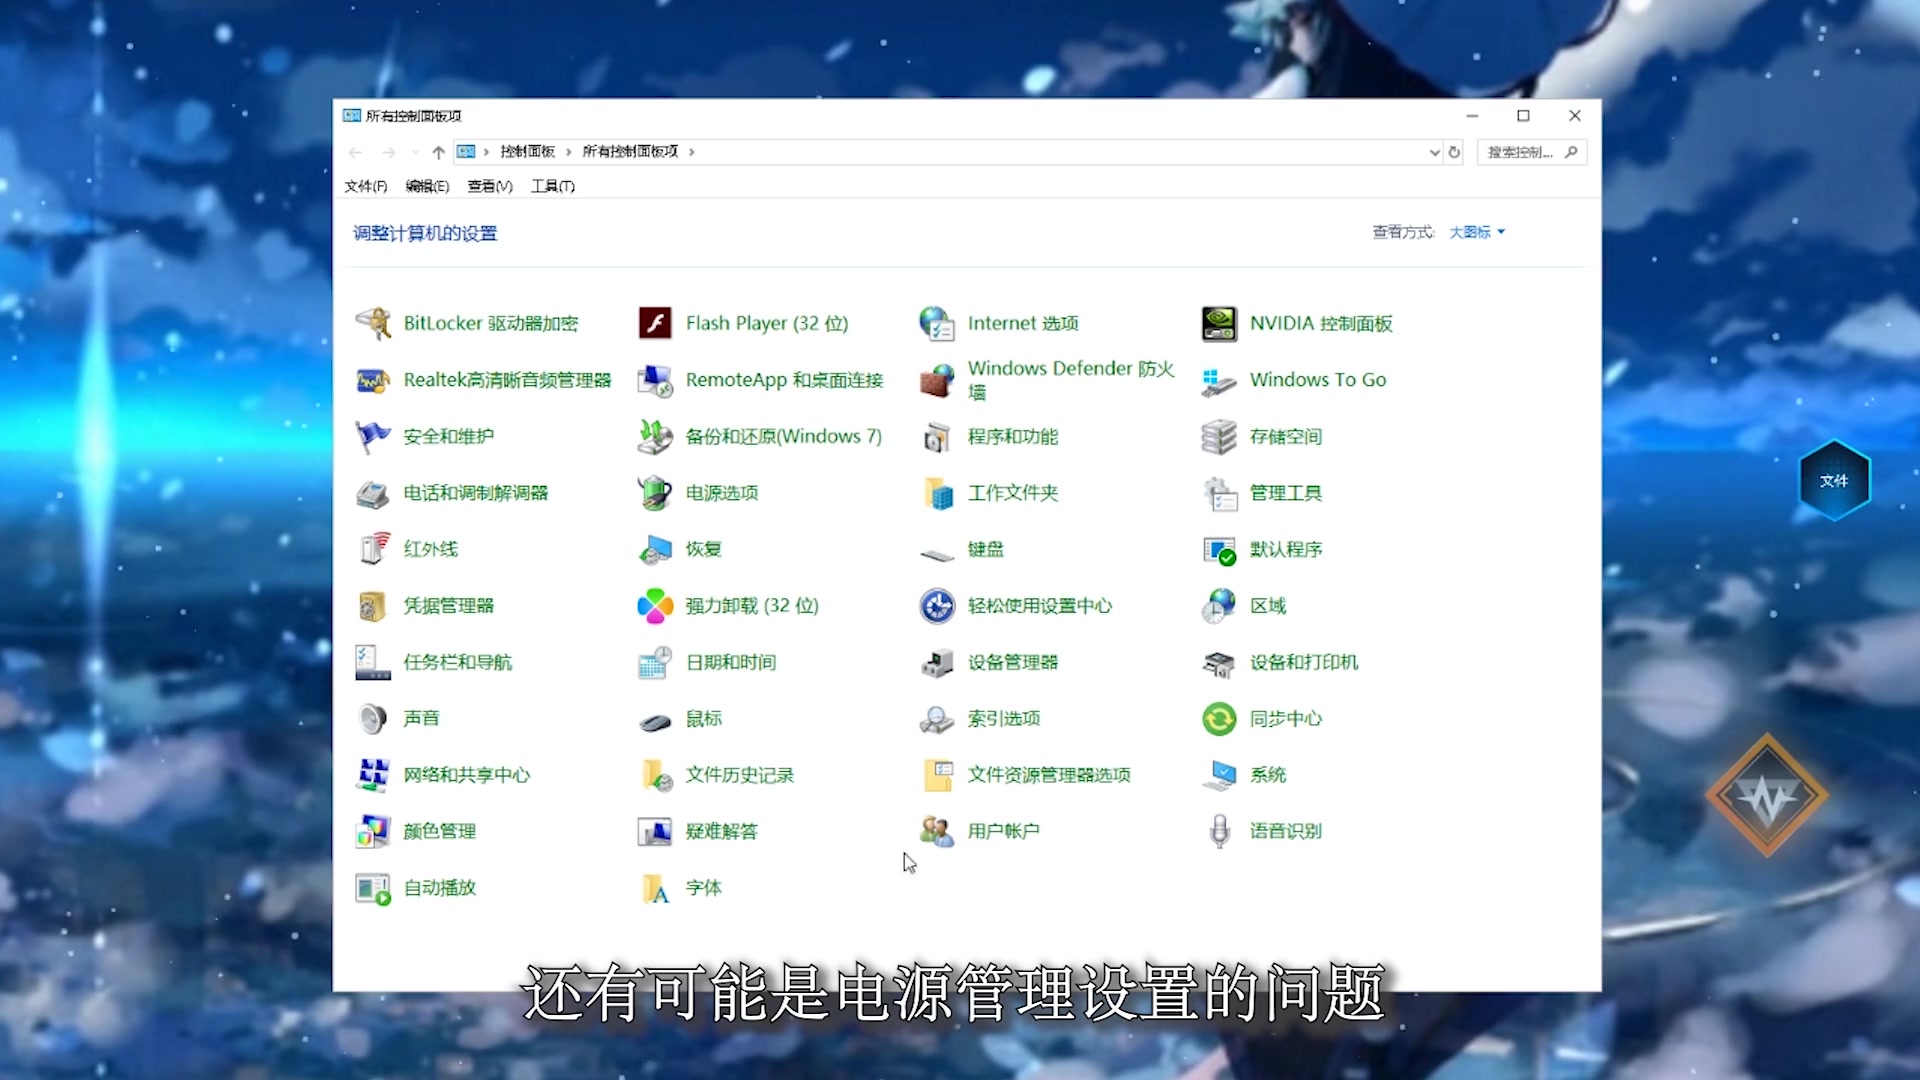
Task: Open 强力卸载 (32 位)
Action: pos(751,605)
